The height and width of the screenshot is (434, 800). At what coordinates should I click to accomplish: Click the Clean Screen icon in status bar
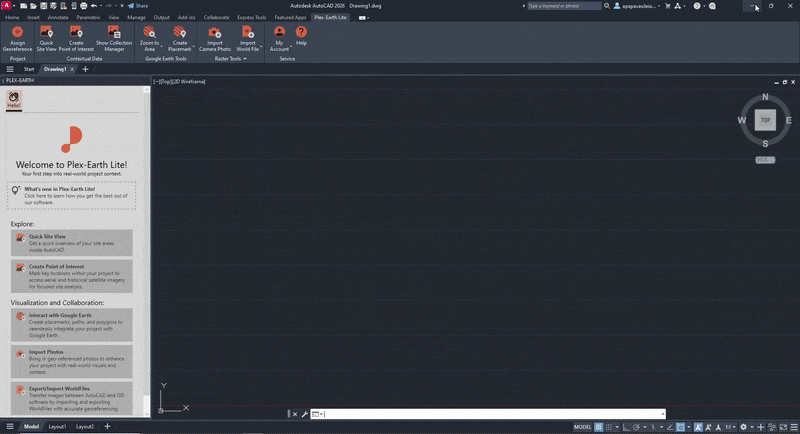[x=783, y=427]
